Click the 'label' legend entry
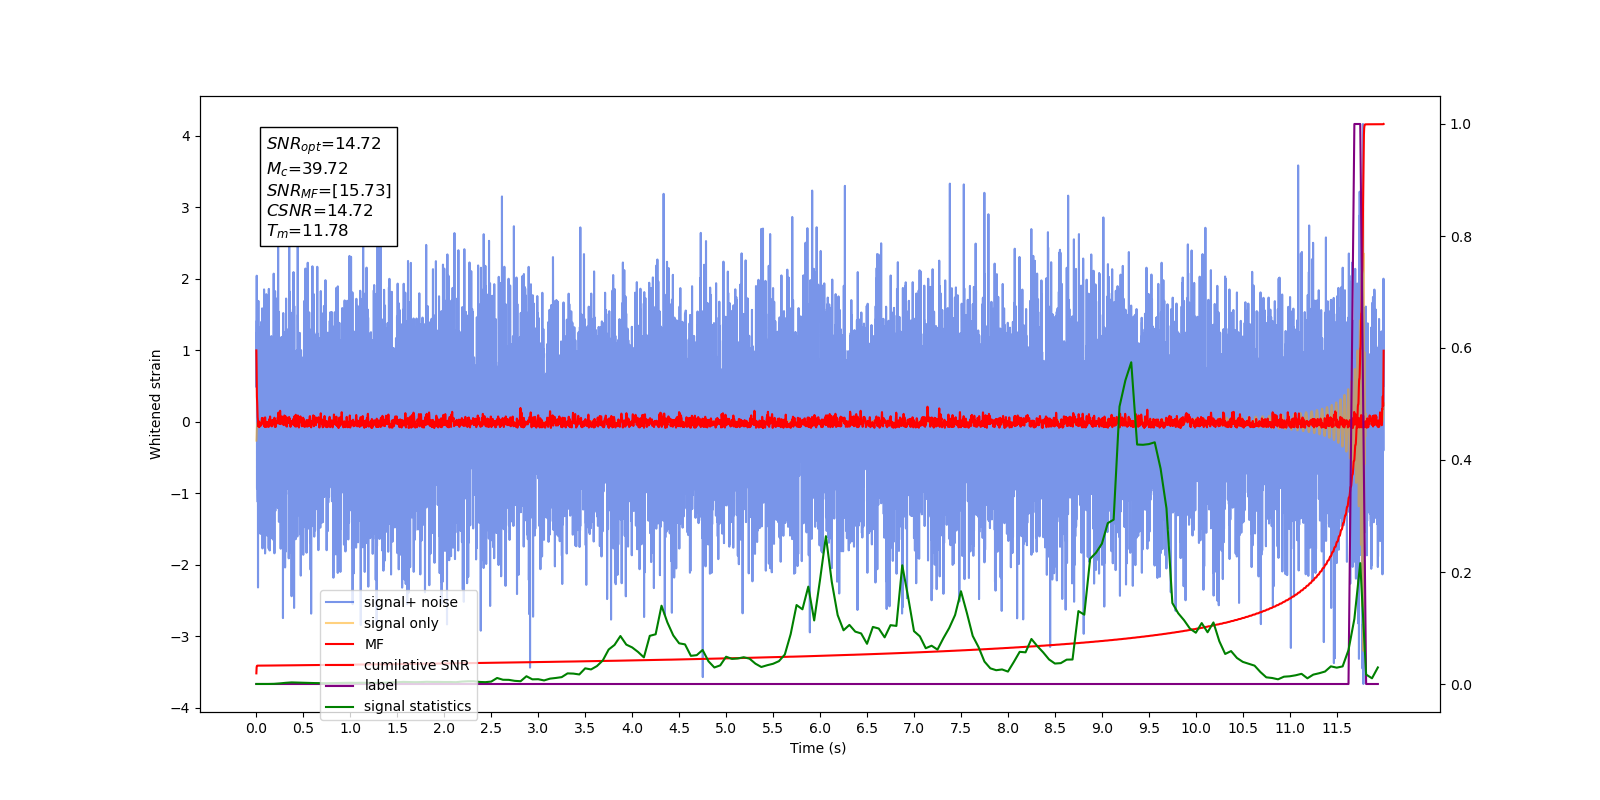Screen dimensions: 1600x800 click(361, 685)
